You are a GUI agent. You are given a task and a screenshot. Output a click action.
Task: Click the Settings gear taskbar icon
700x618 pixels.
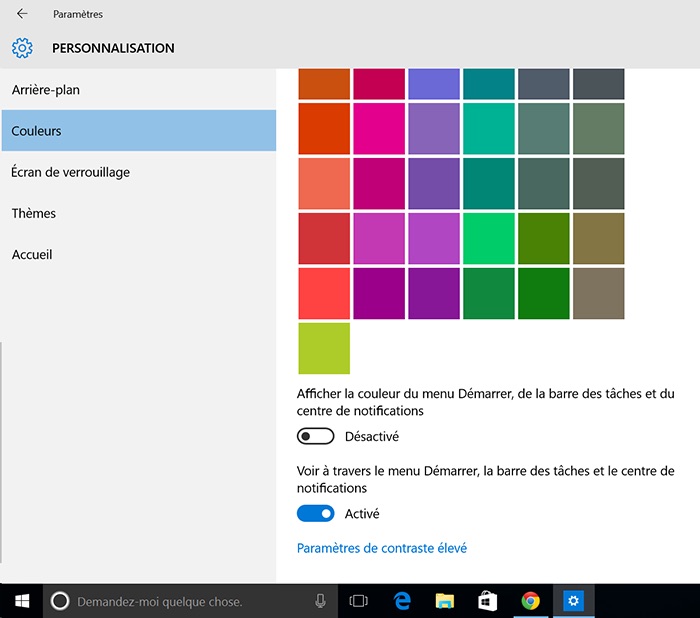(x=574, y=601)
